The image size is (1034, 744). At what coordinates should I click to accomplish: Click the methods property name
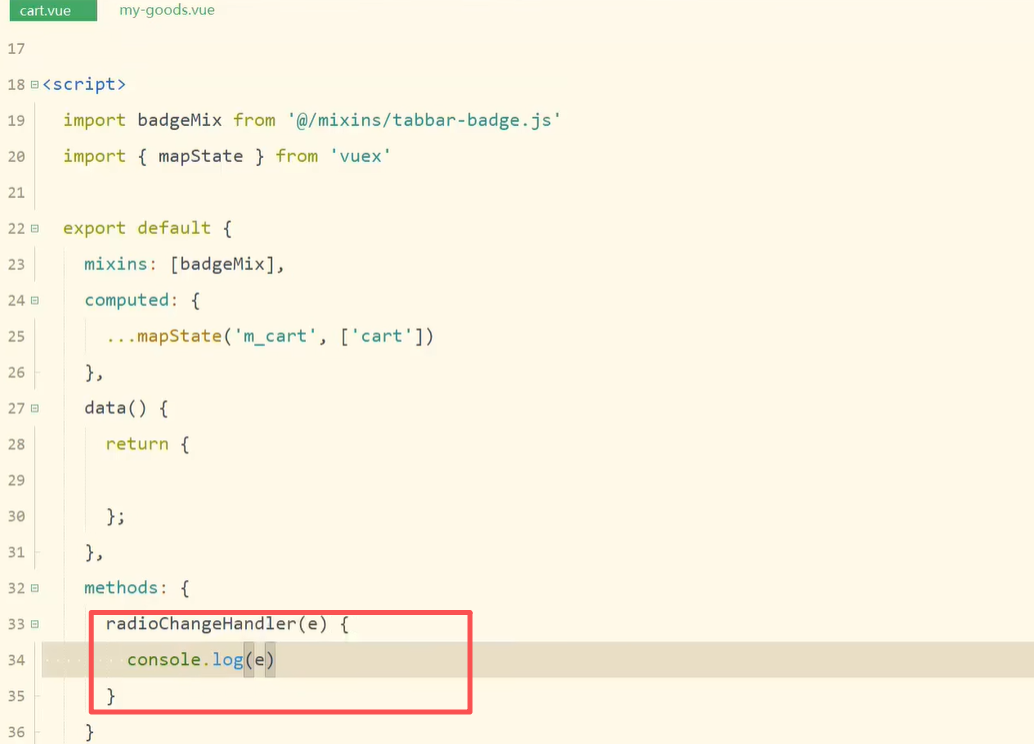point(121,588)
